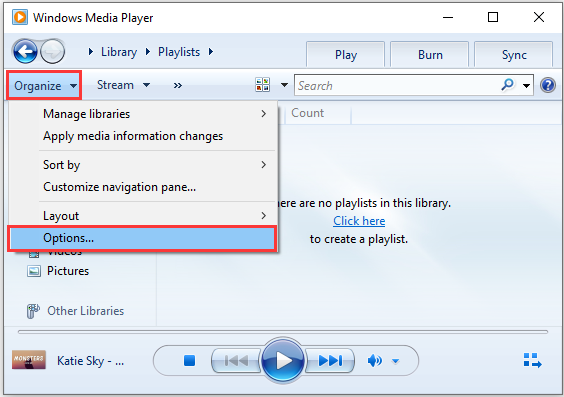
Task: Open the Organize dropdown menu
Action: [44, 86]
